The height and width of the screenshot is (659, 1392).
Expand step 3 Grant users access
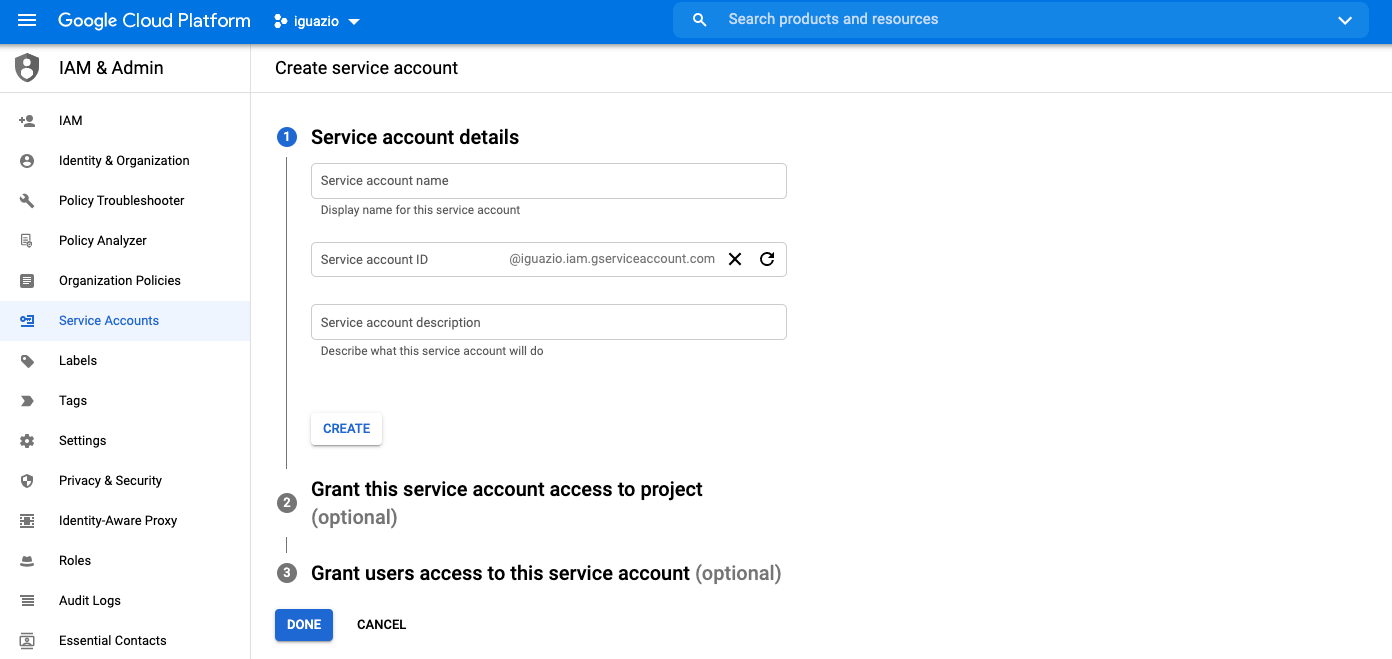coord(546,573)
